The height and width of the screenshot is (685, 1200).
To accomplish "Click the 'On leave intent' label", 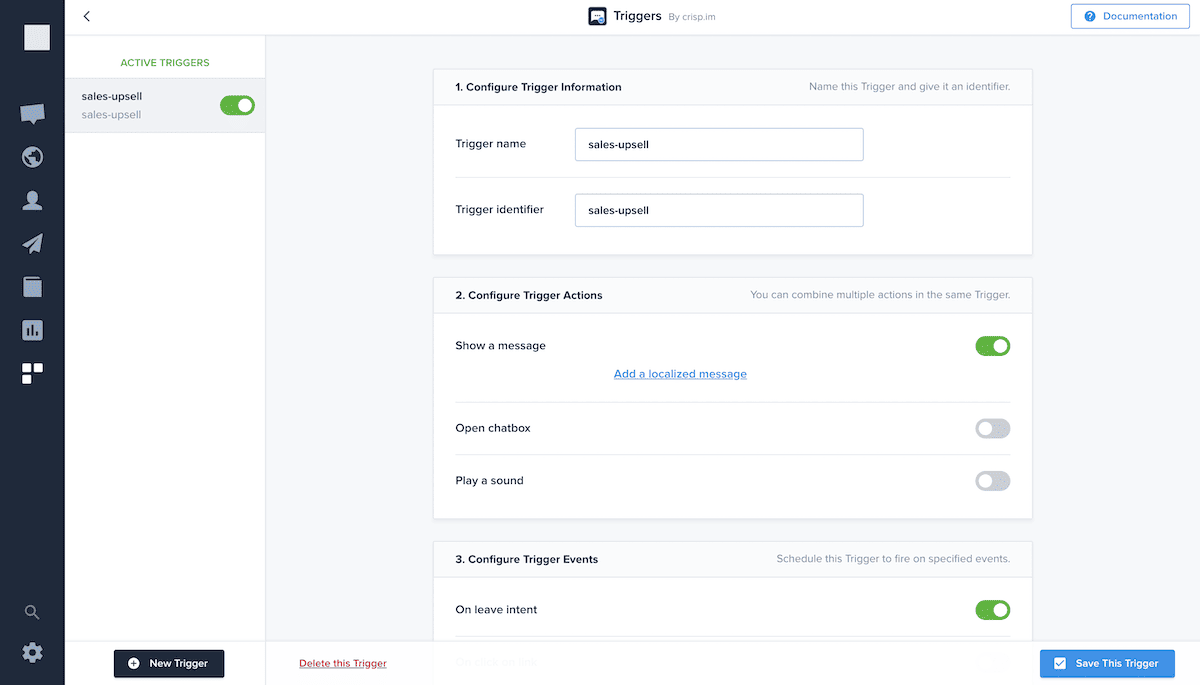I will 496,610.
